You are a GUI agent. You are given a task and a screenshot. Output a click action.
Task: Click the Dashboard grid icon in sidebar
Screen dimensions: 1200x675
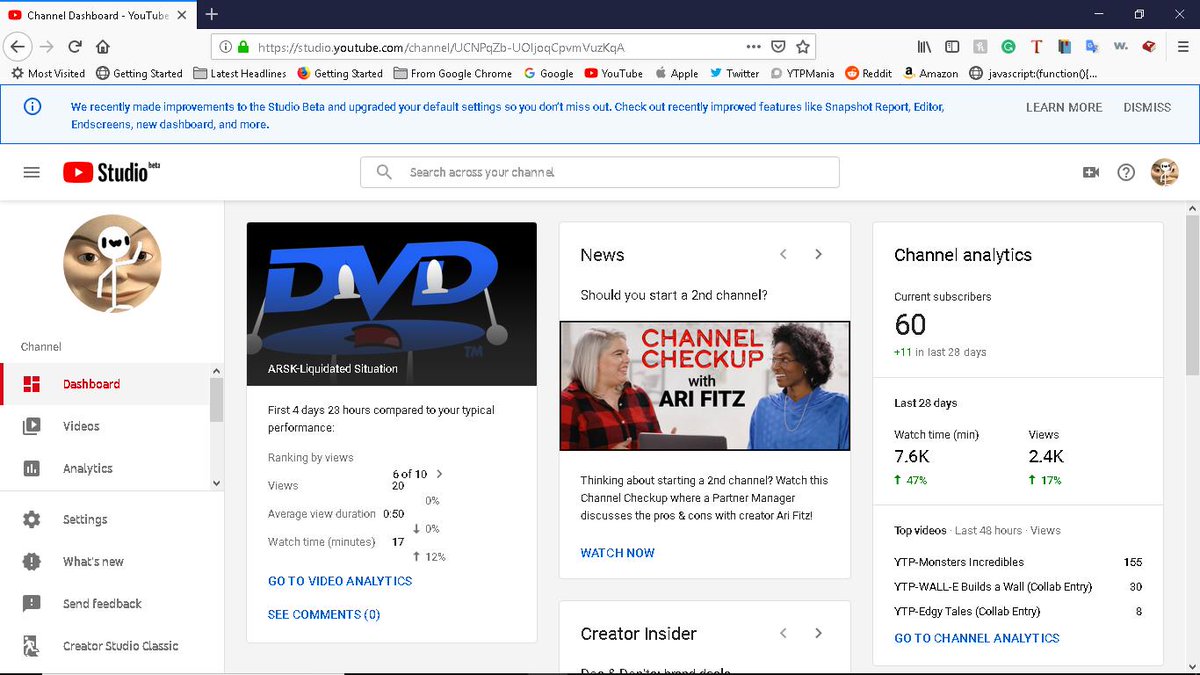click(x=32, y=384)
